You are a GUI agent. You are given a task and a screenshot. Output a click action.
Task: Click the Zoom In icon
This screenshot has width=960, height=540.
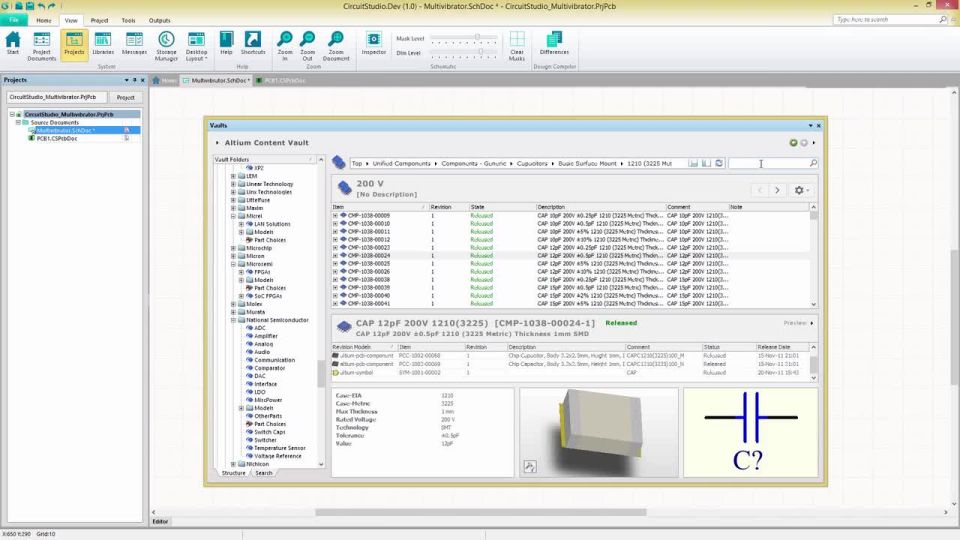285,46
